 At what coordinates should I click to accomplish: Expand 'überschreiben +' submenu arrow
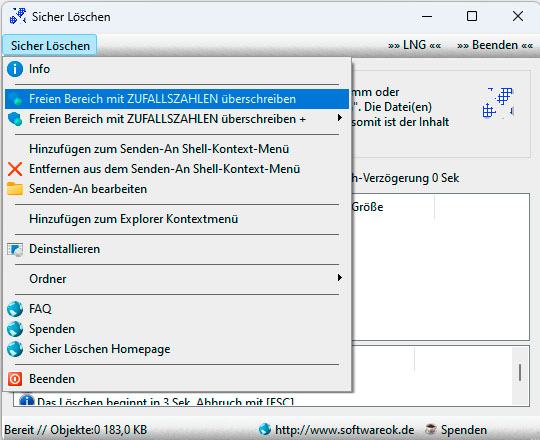[x=340, y=118]
